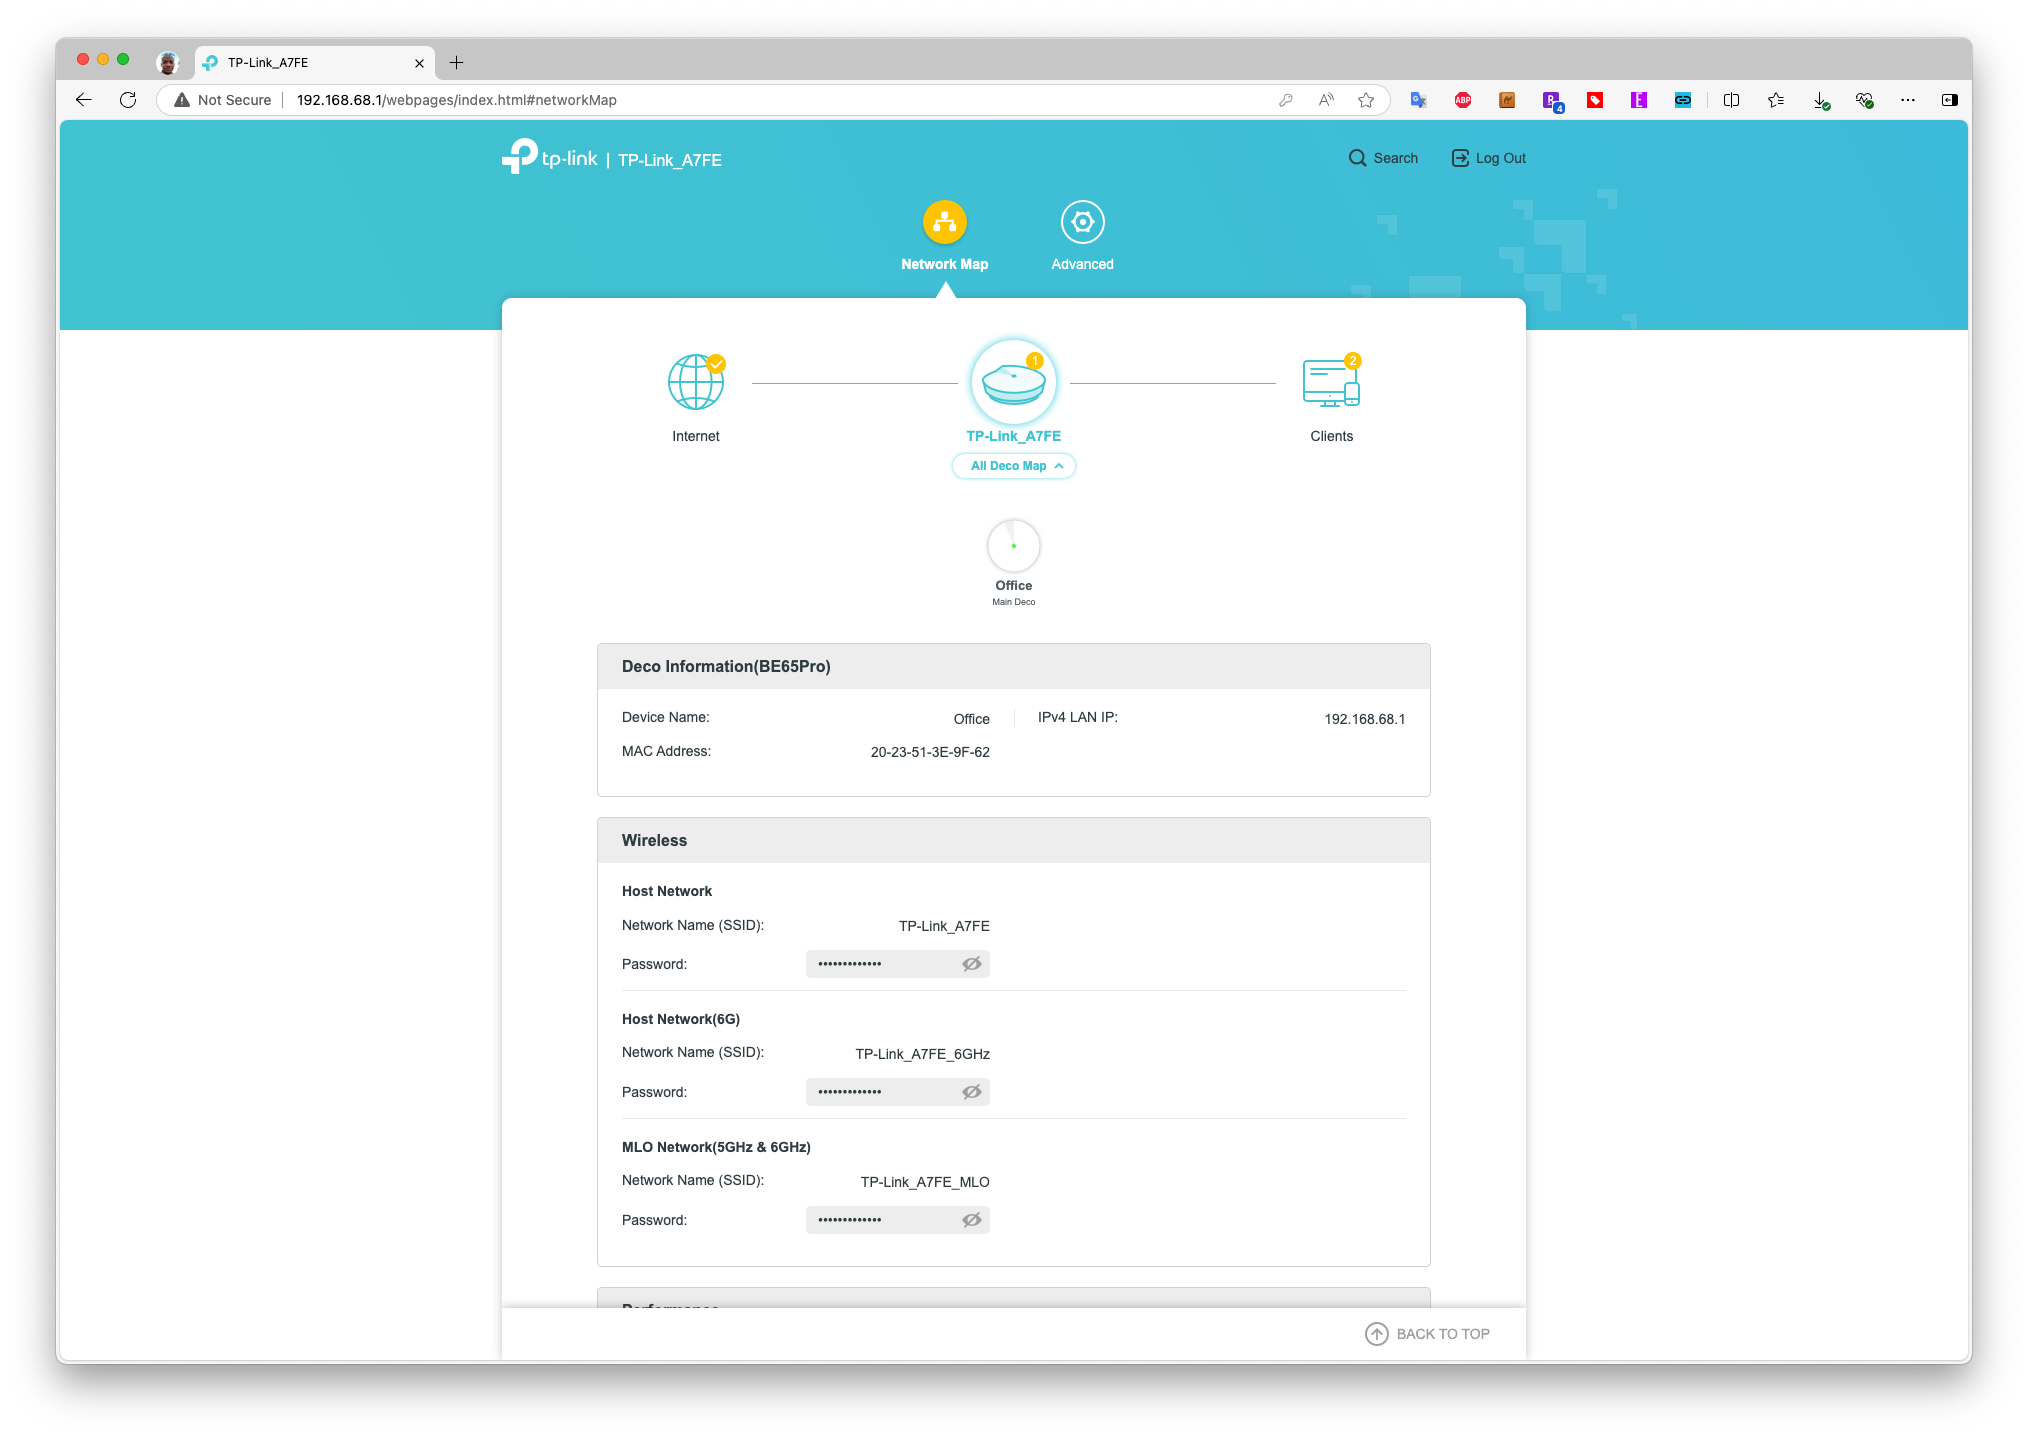Reload the page with refresh icon

(128, 100)
